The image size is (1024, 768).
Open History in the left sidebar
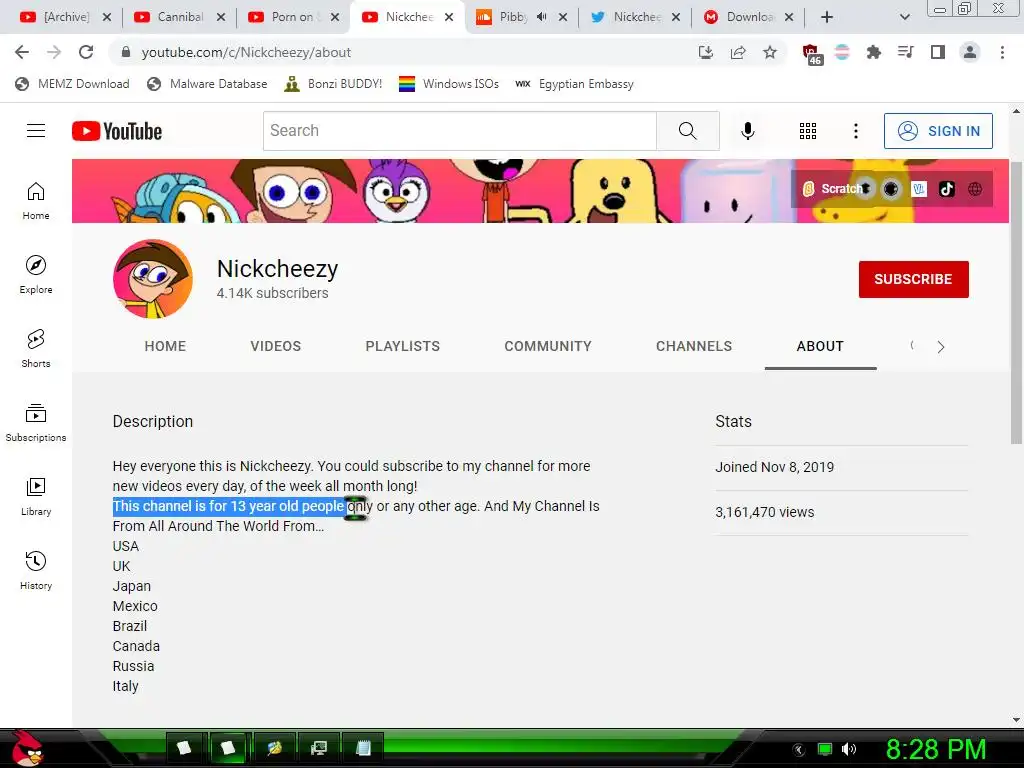(36, 570)
